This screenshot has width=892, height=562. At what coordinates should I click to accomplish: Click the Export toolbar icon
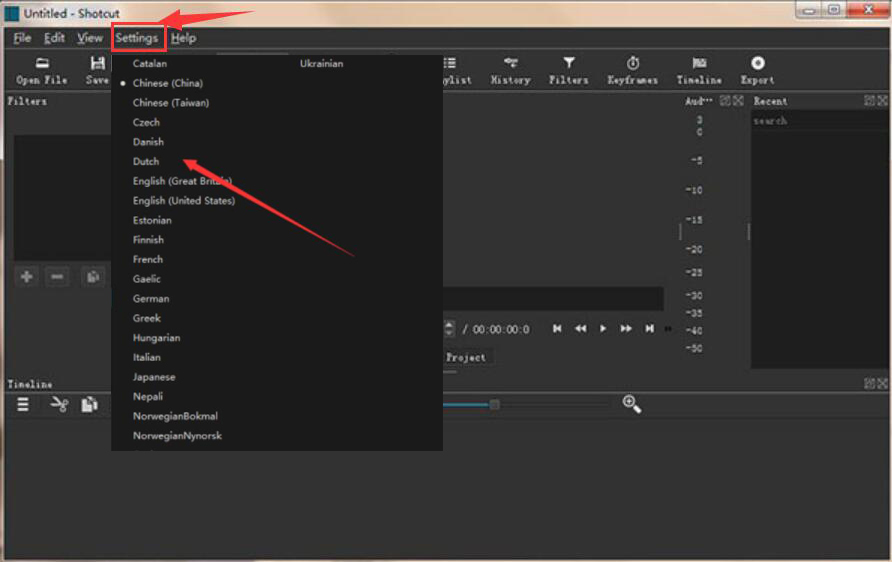(x=757, y=71)
